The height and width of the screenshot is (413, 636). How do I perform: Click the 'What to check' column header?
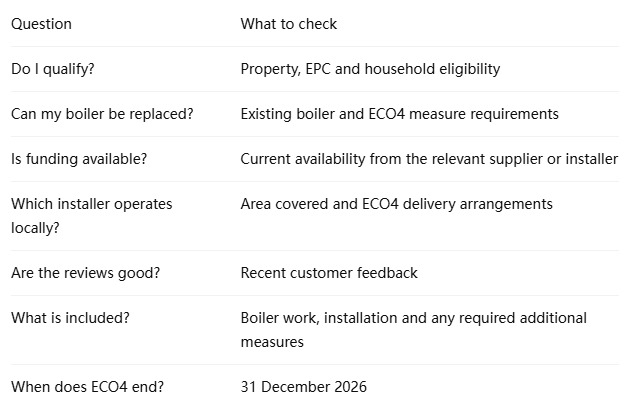(x=288, y=24)
